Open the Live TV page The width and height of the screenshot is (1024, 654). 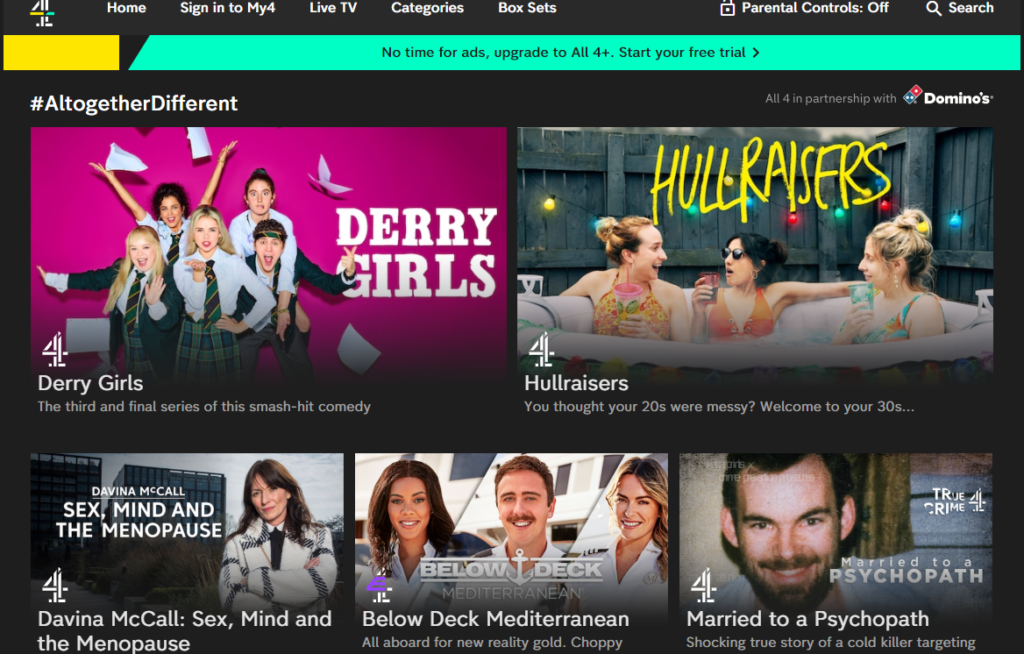[x=333, y=8]
